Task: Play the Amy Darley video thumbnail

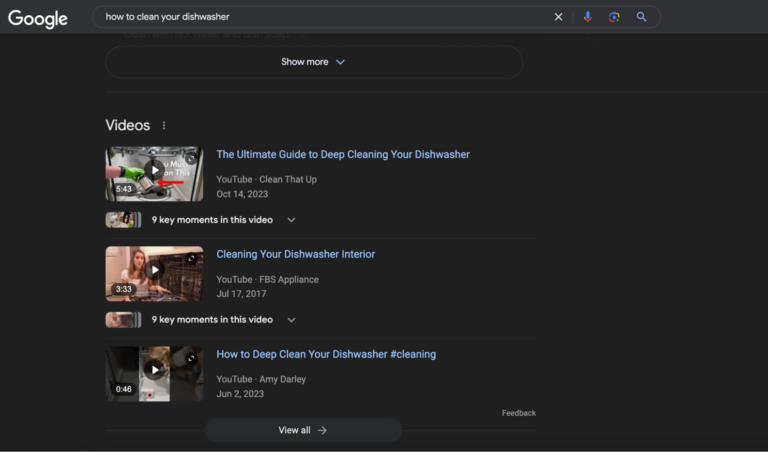Action: (x=154, y=374)
